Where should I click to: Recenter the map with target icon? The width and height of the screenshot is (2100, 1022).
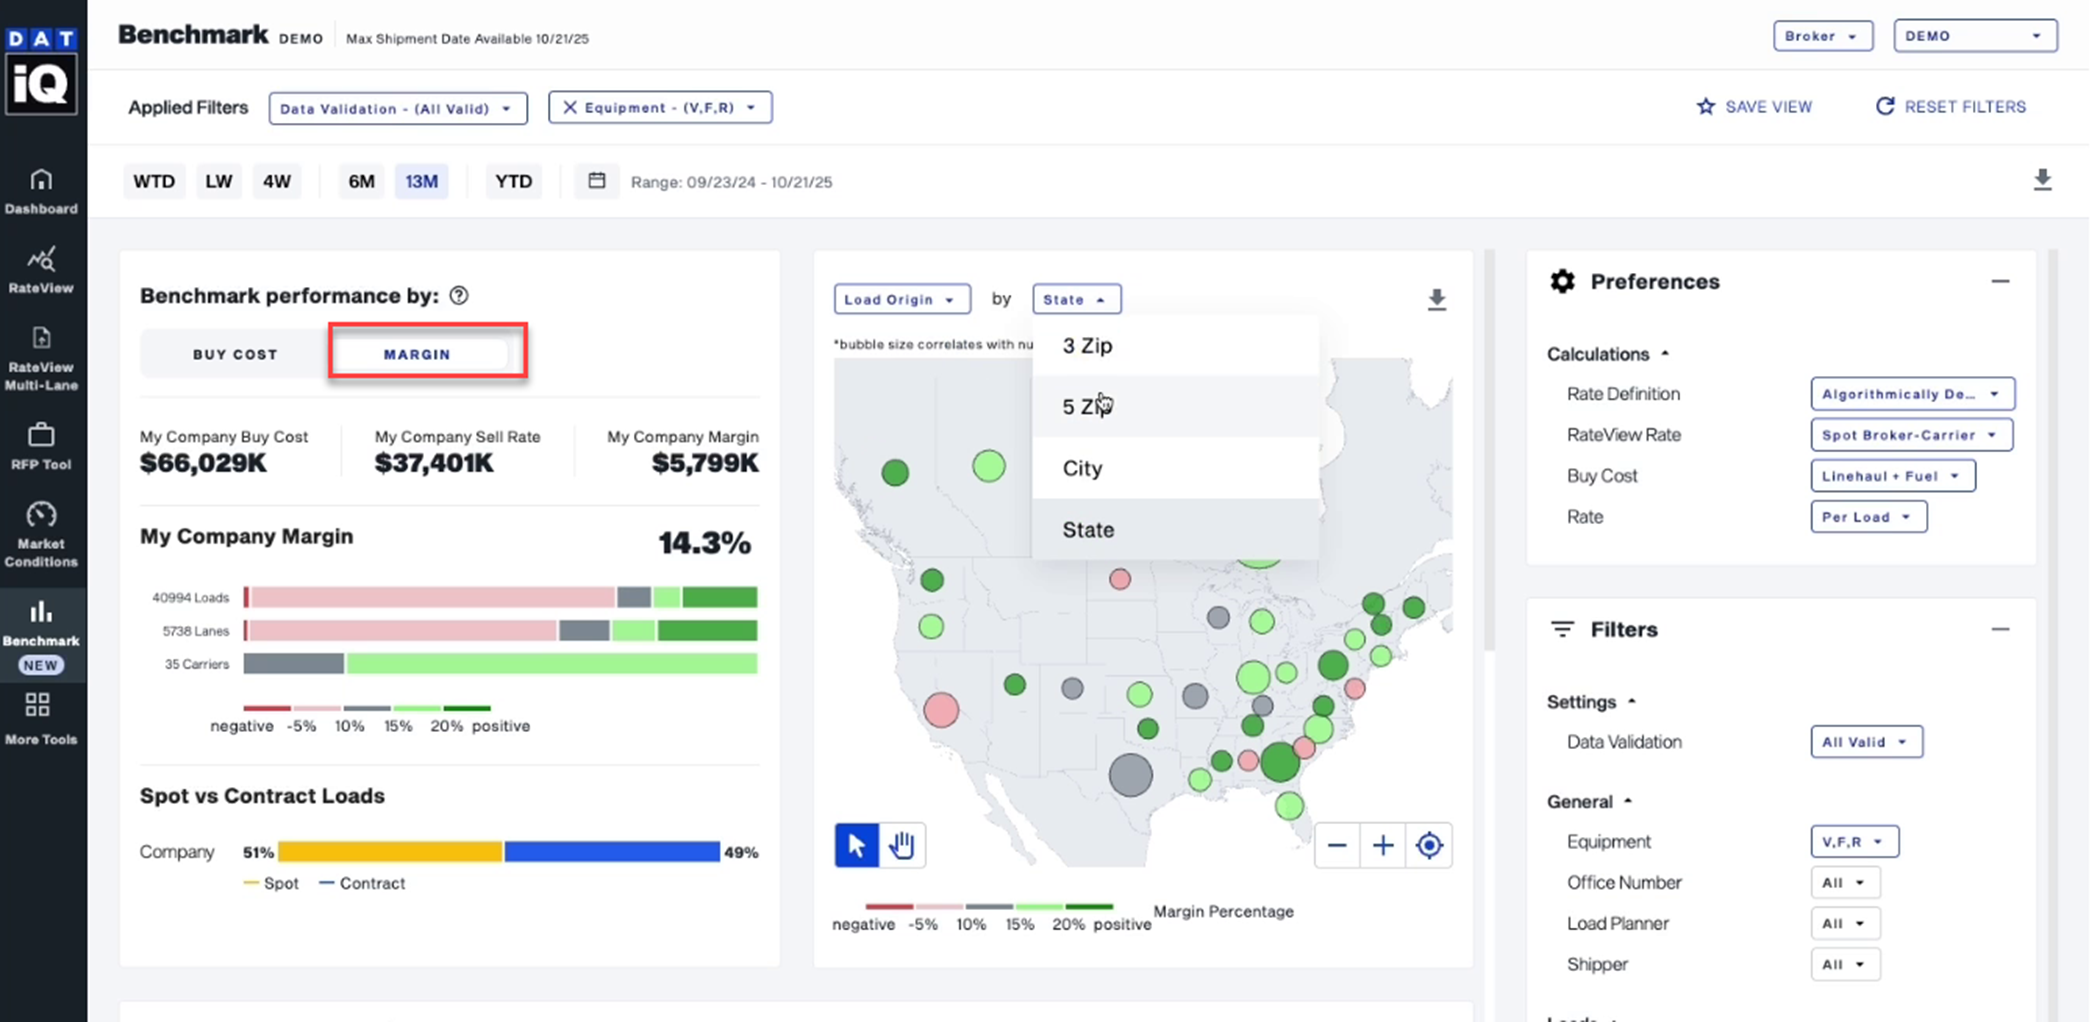pos(1429,846)
